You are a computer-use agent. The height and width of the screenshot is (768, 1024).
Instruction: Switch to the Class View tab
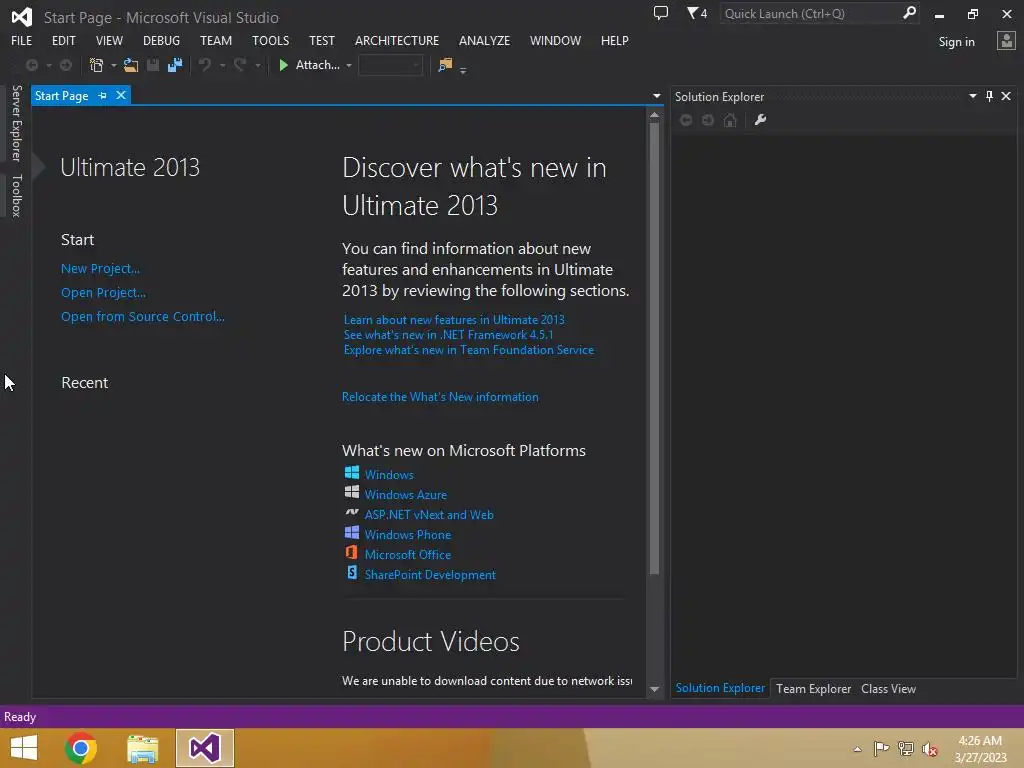tap(888, 689)
